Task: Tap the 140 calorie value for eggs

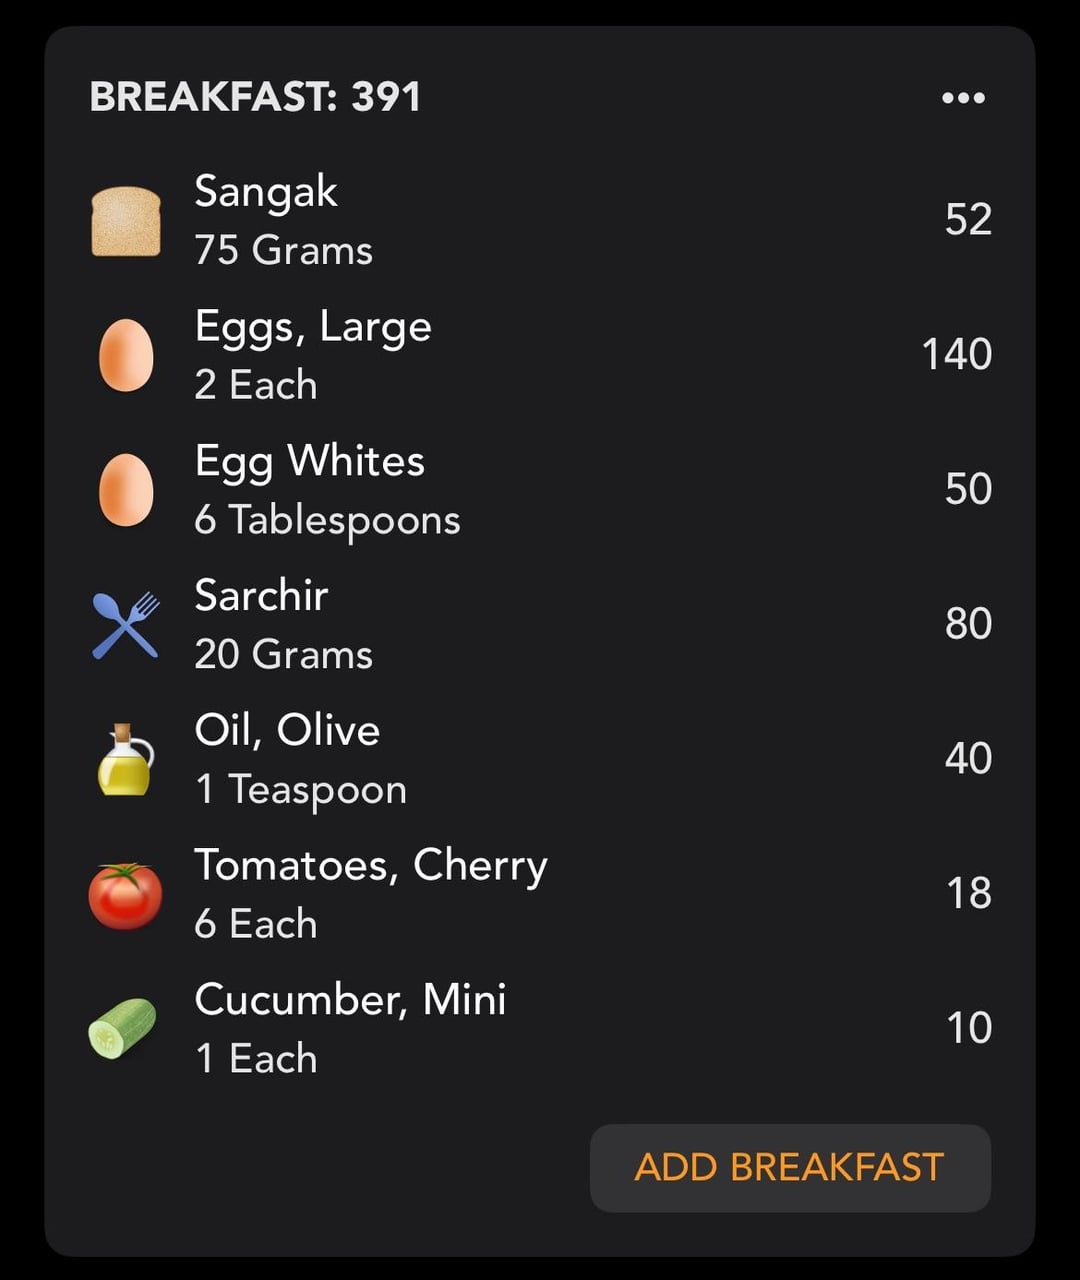Action: pos(957,354)
